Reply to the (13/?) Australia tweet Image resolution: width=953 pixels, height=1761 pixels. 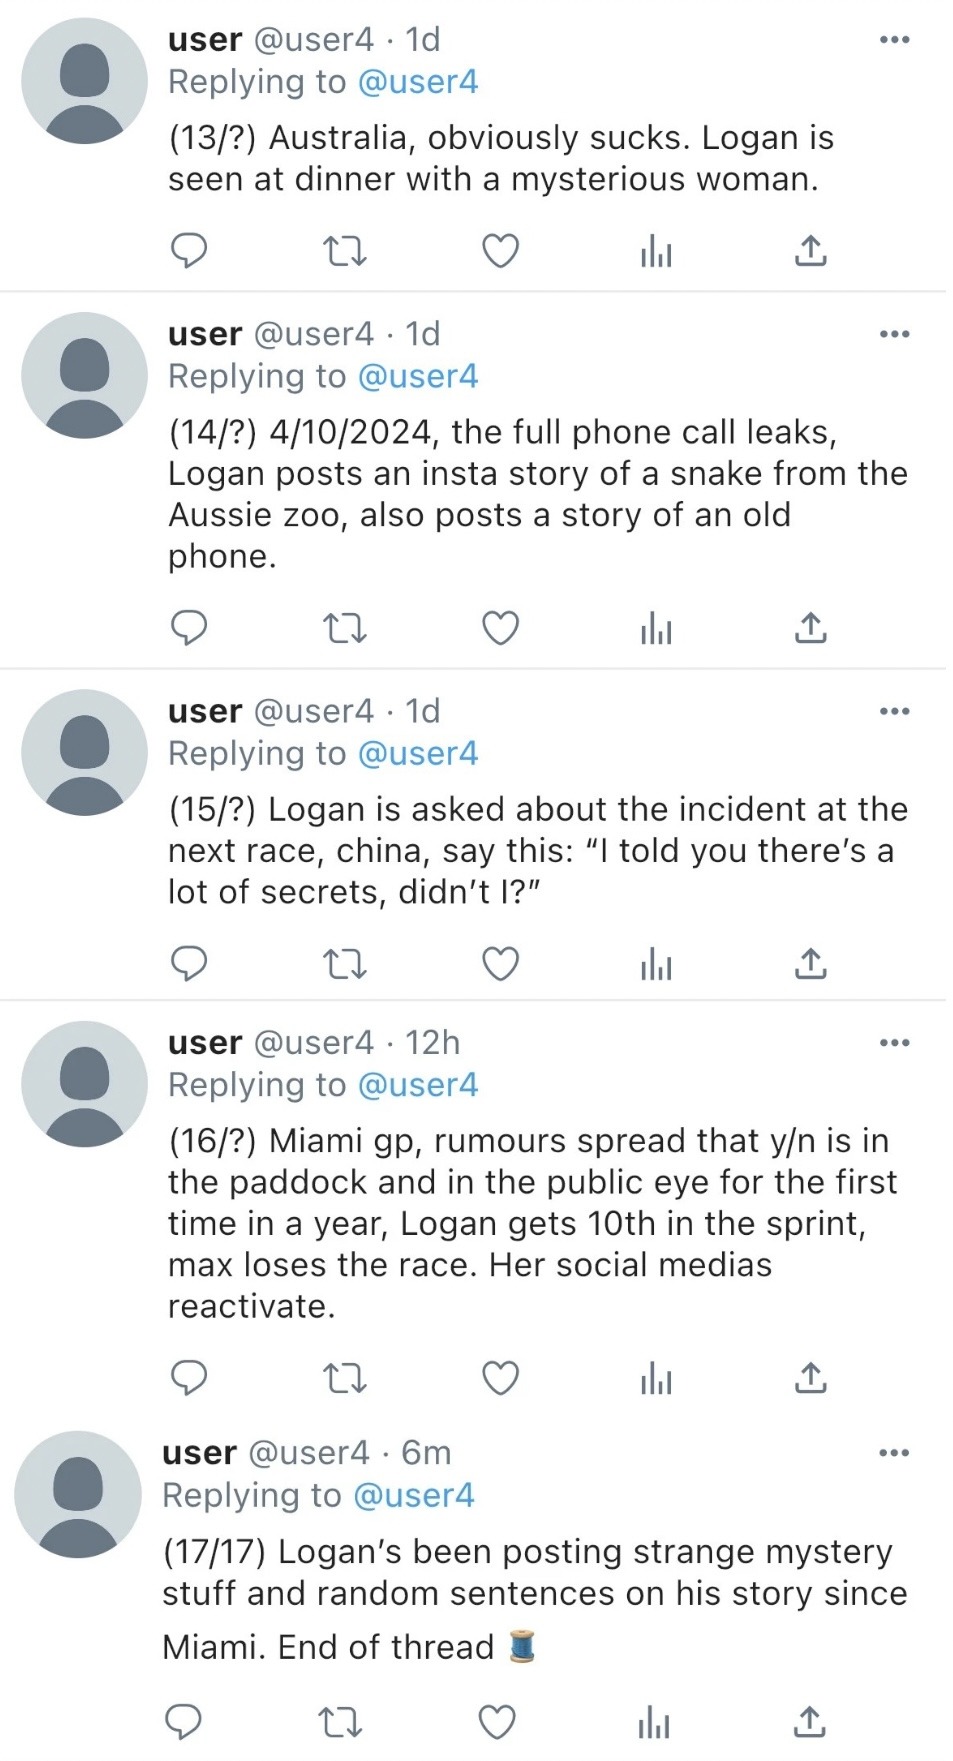[x=189, y=250]
